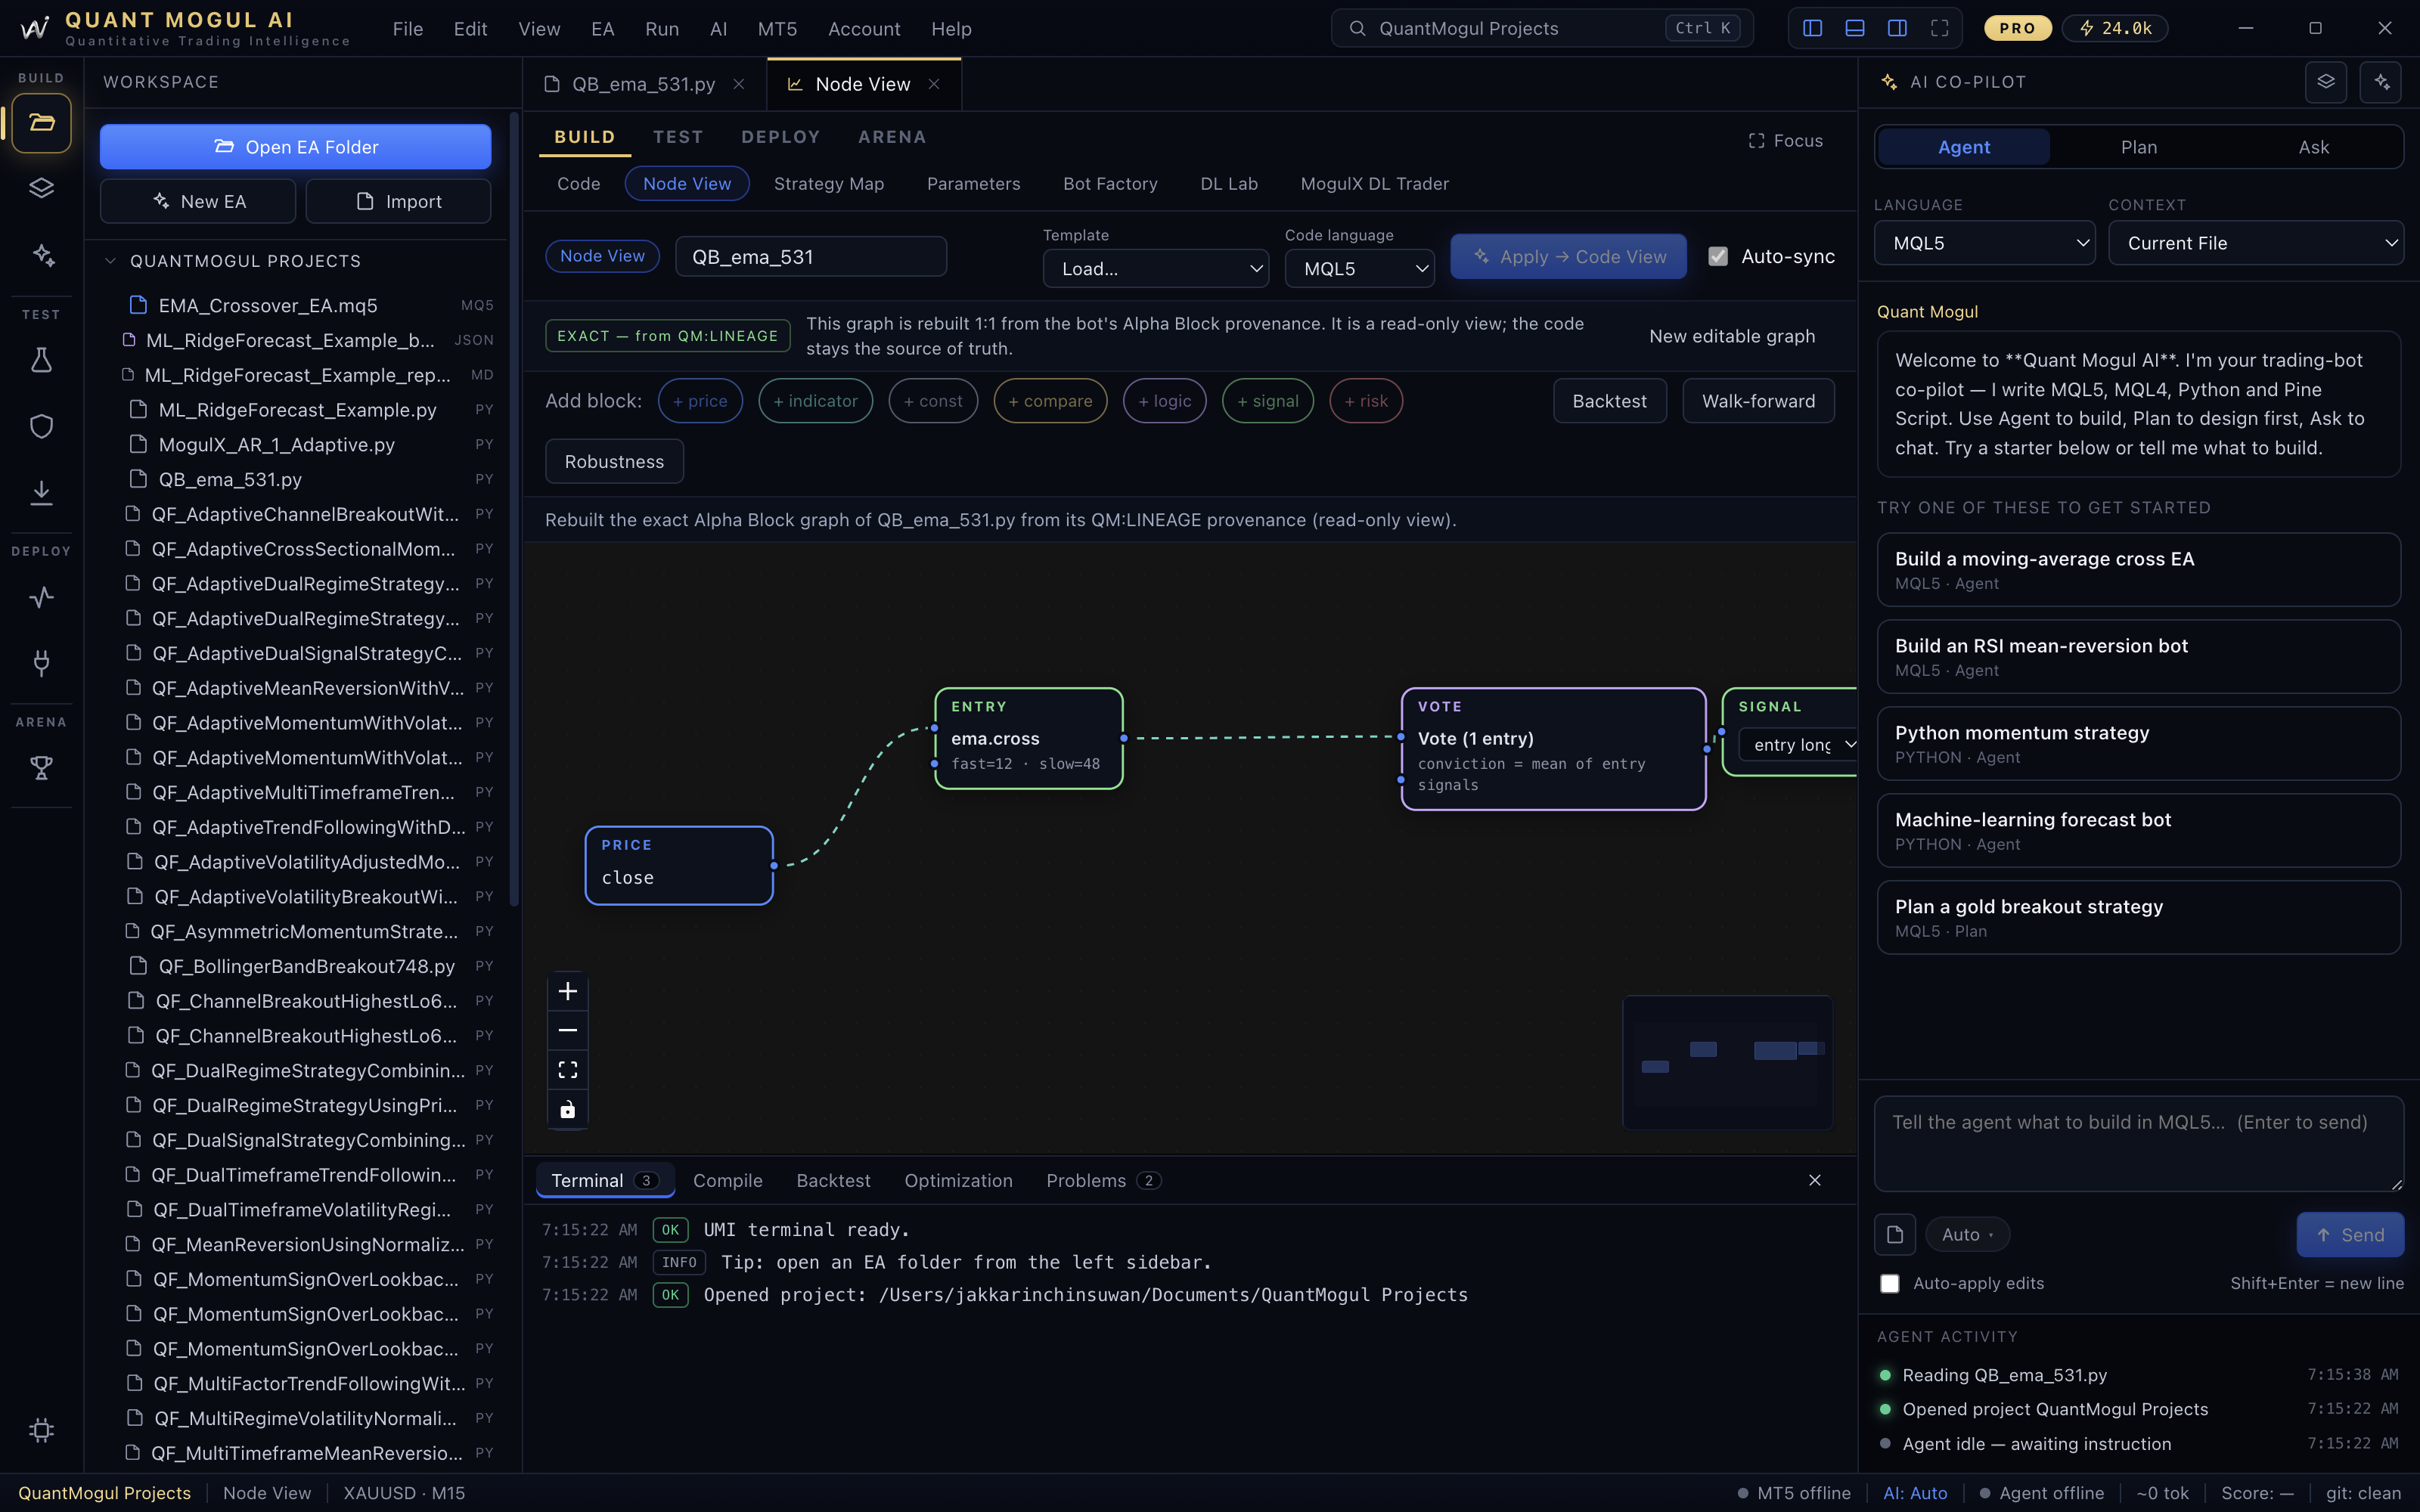The image size is (2420, 1512).
Task: Click the credits 24.0k lightning badge
Action: click(2116, 28)
